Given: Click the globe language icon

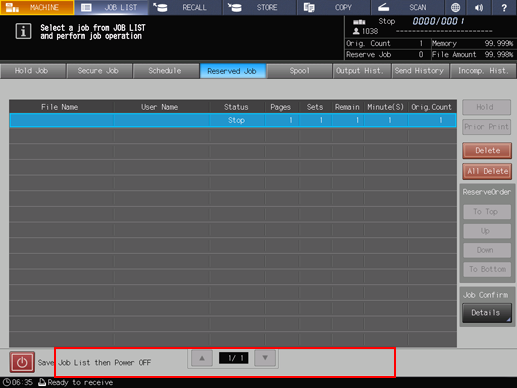Looking at the screenshot, I should 455,7.
